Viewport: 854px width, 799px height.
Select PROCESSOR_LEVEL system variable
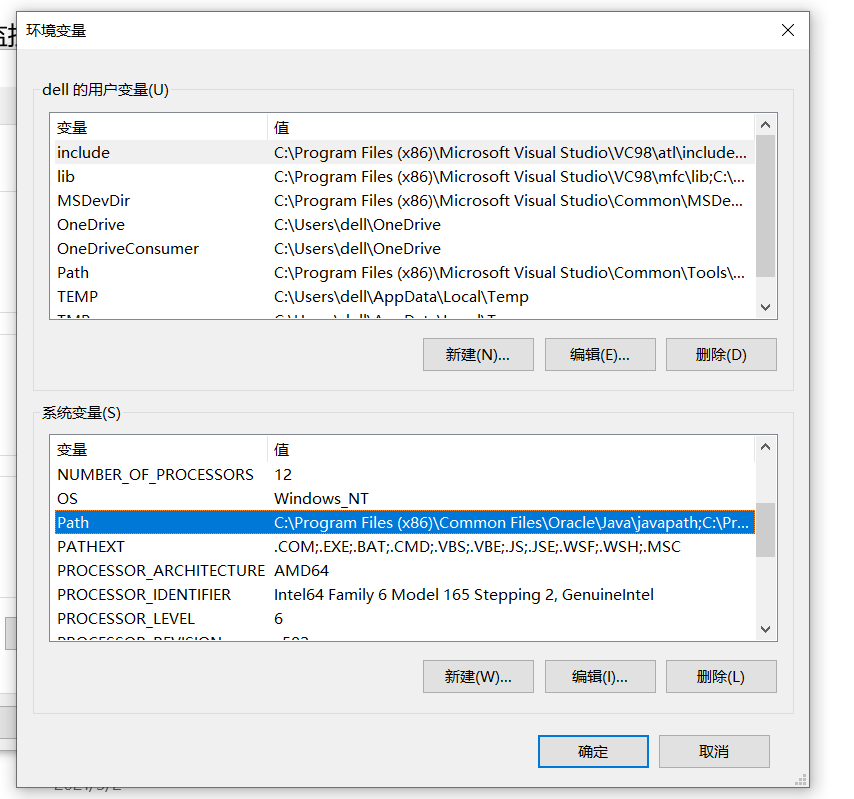tap(405, 618)
